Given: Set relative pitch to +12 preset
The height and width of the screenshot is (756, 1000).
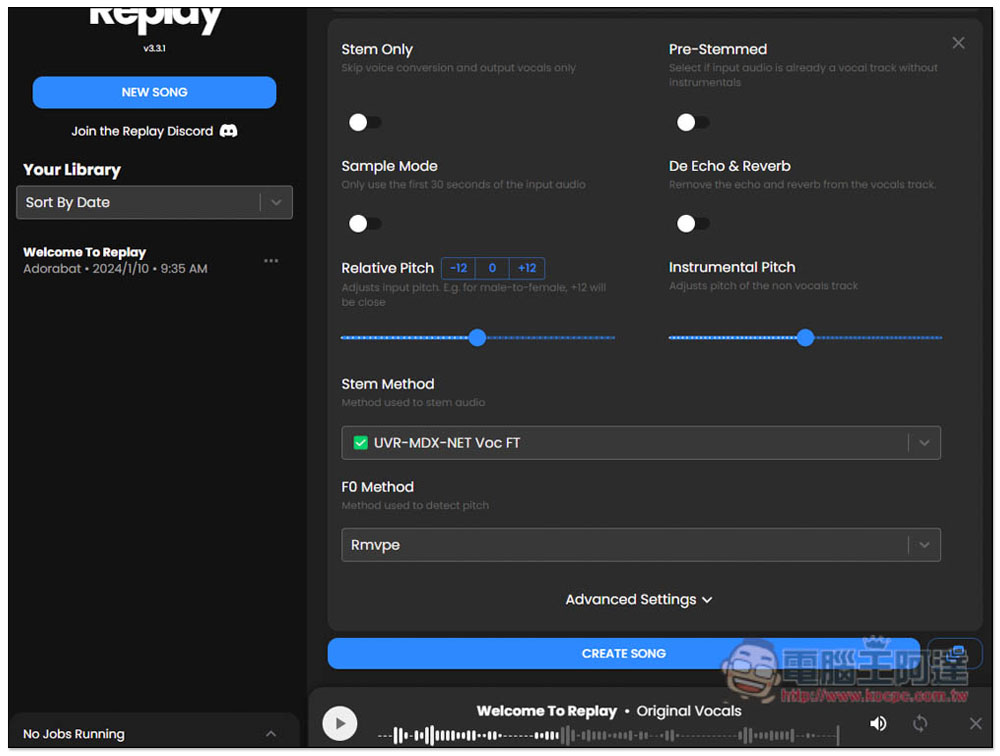Looking at the screenshot, I should 527,268.
